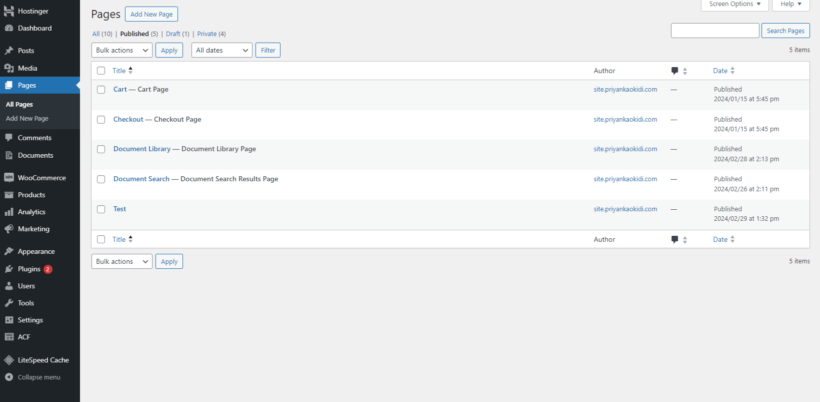Click the Plugins update count badge
Screen dimensions: 820x402
coord(48,269)
